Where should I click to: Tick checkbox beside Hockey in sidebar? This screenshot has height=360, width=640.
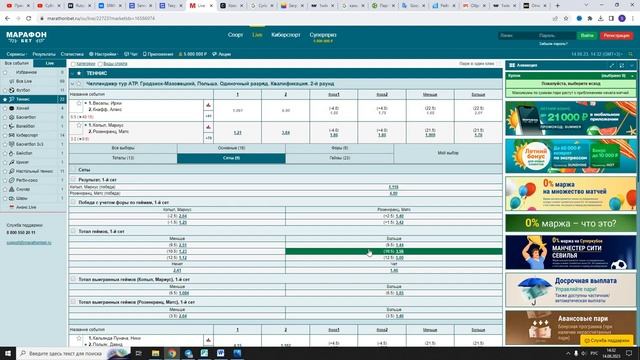[x=5, y=108]
